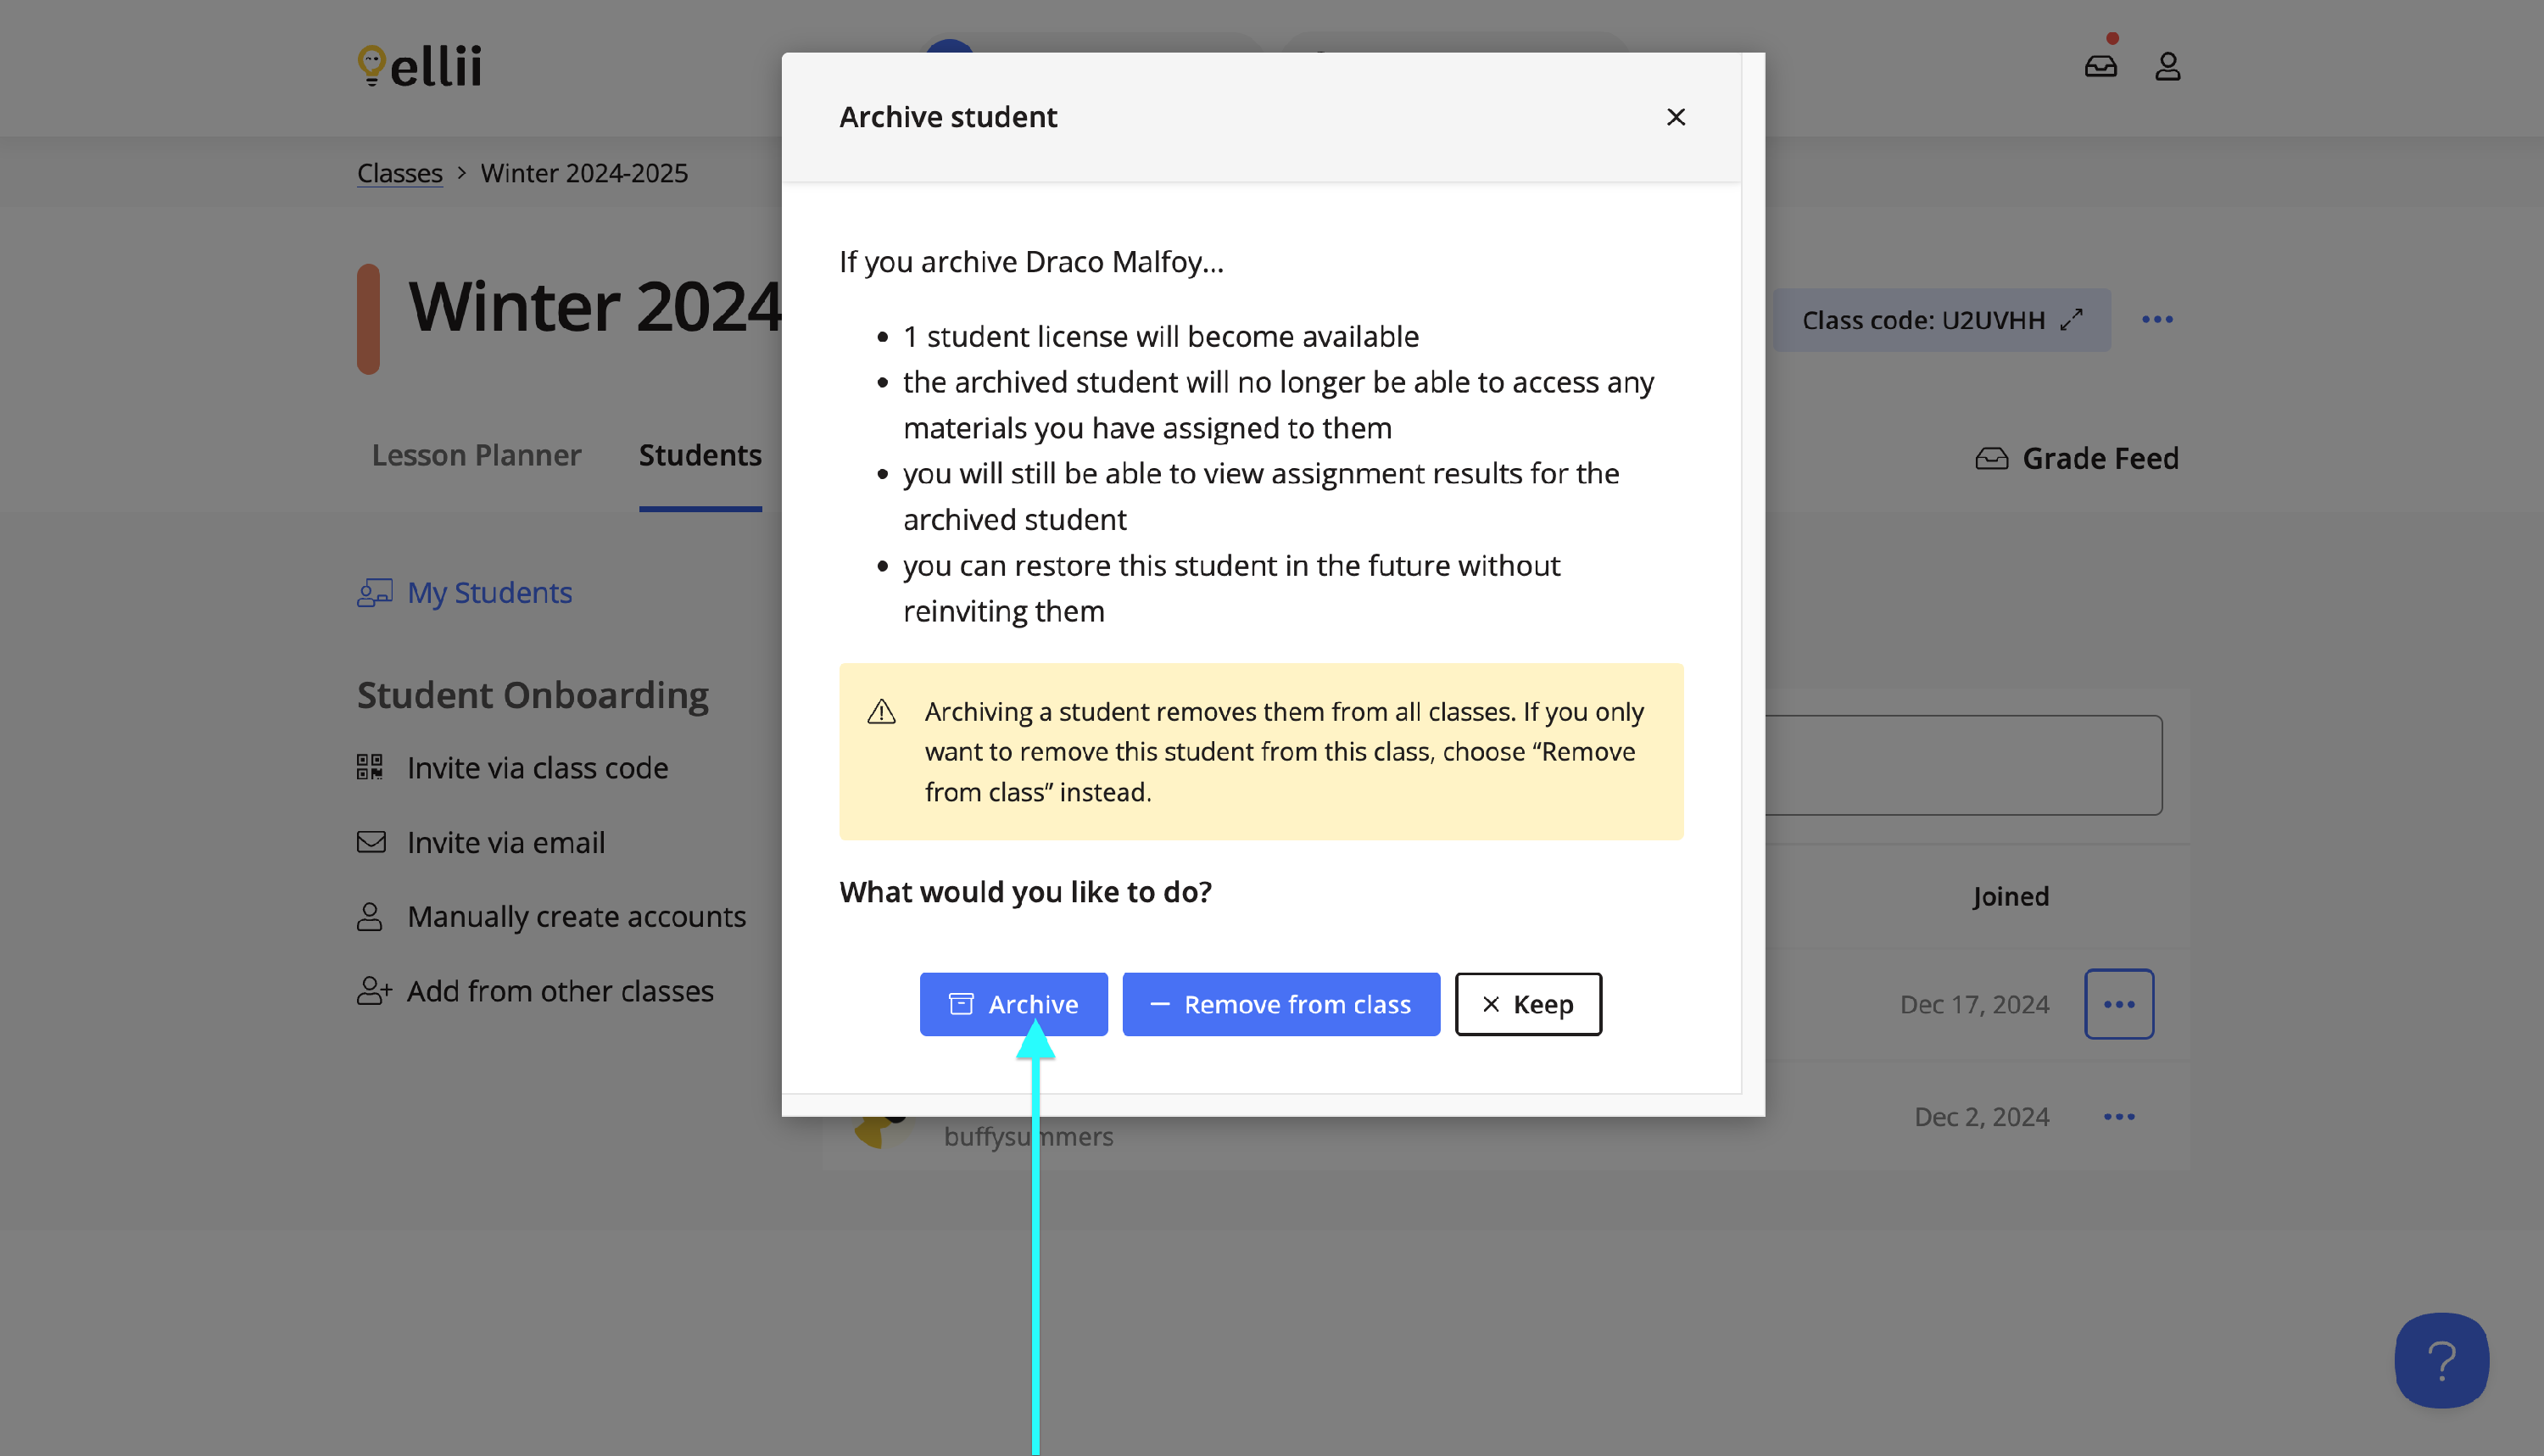This screenshot has height=1456, width=2544.
Task: Open the help question mark button
Action: tap(2441, 1360)
